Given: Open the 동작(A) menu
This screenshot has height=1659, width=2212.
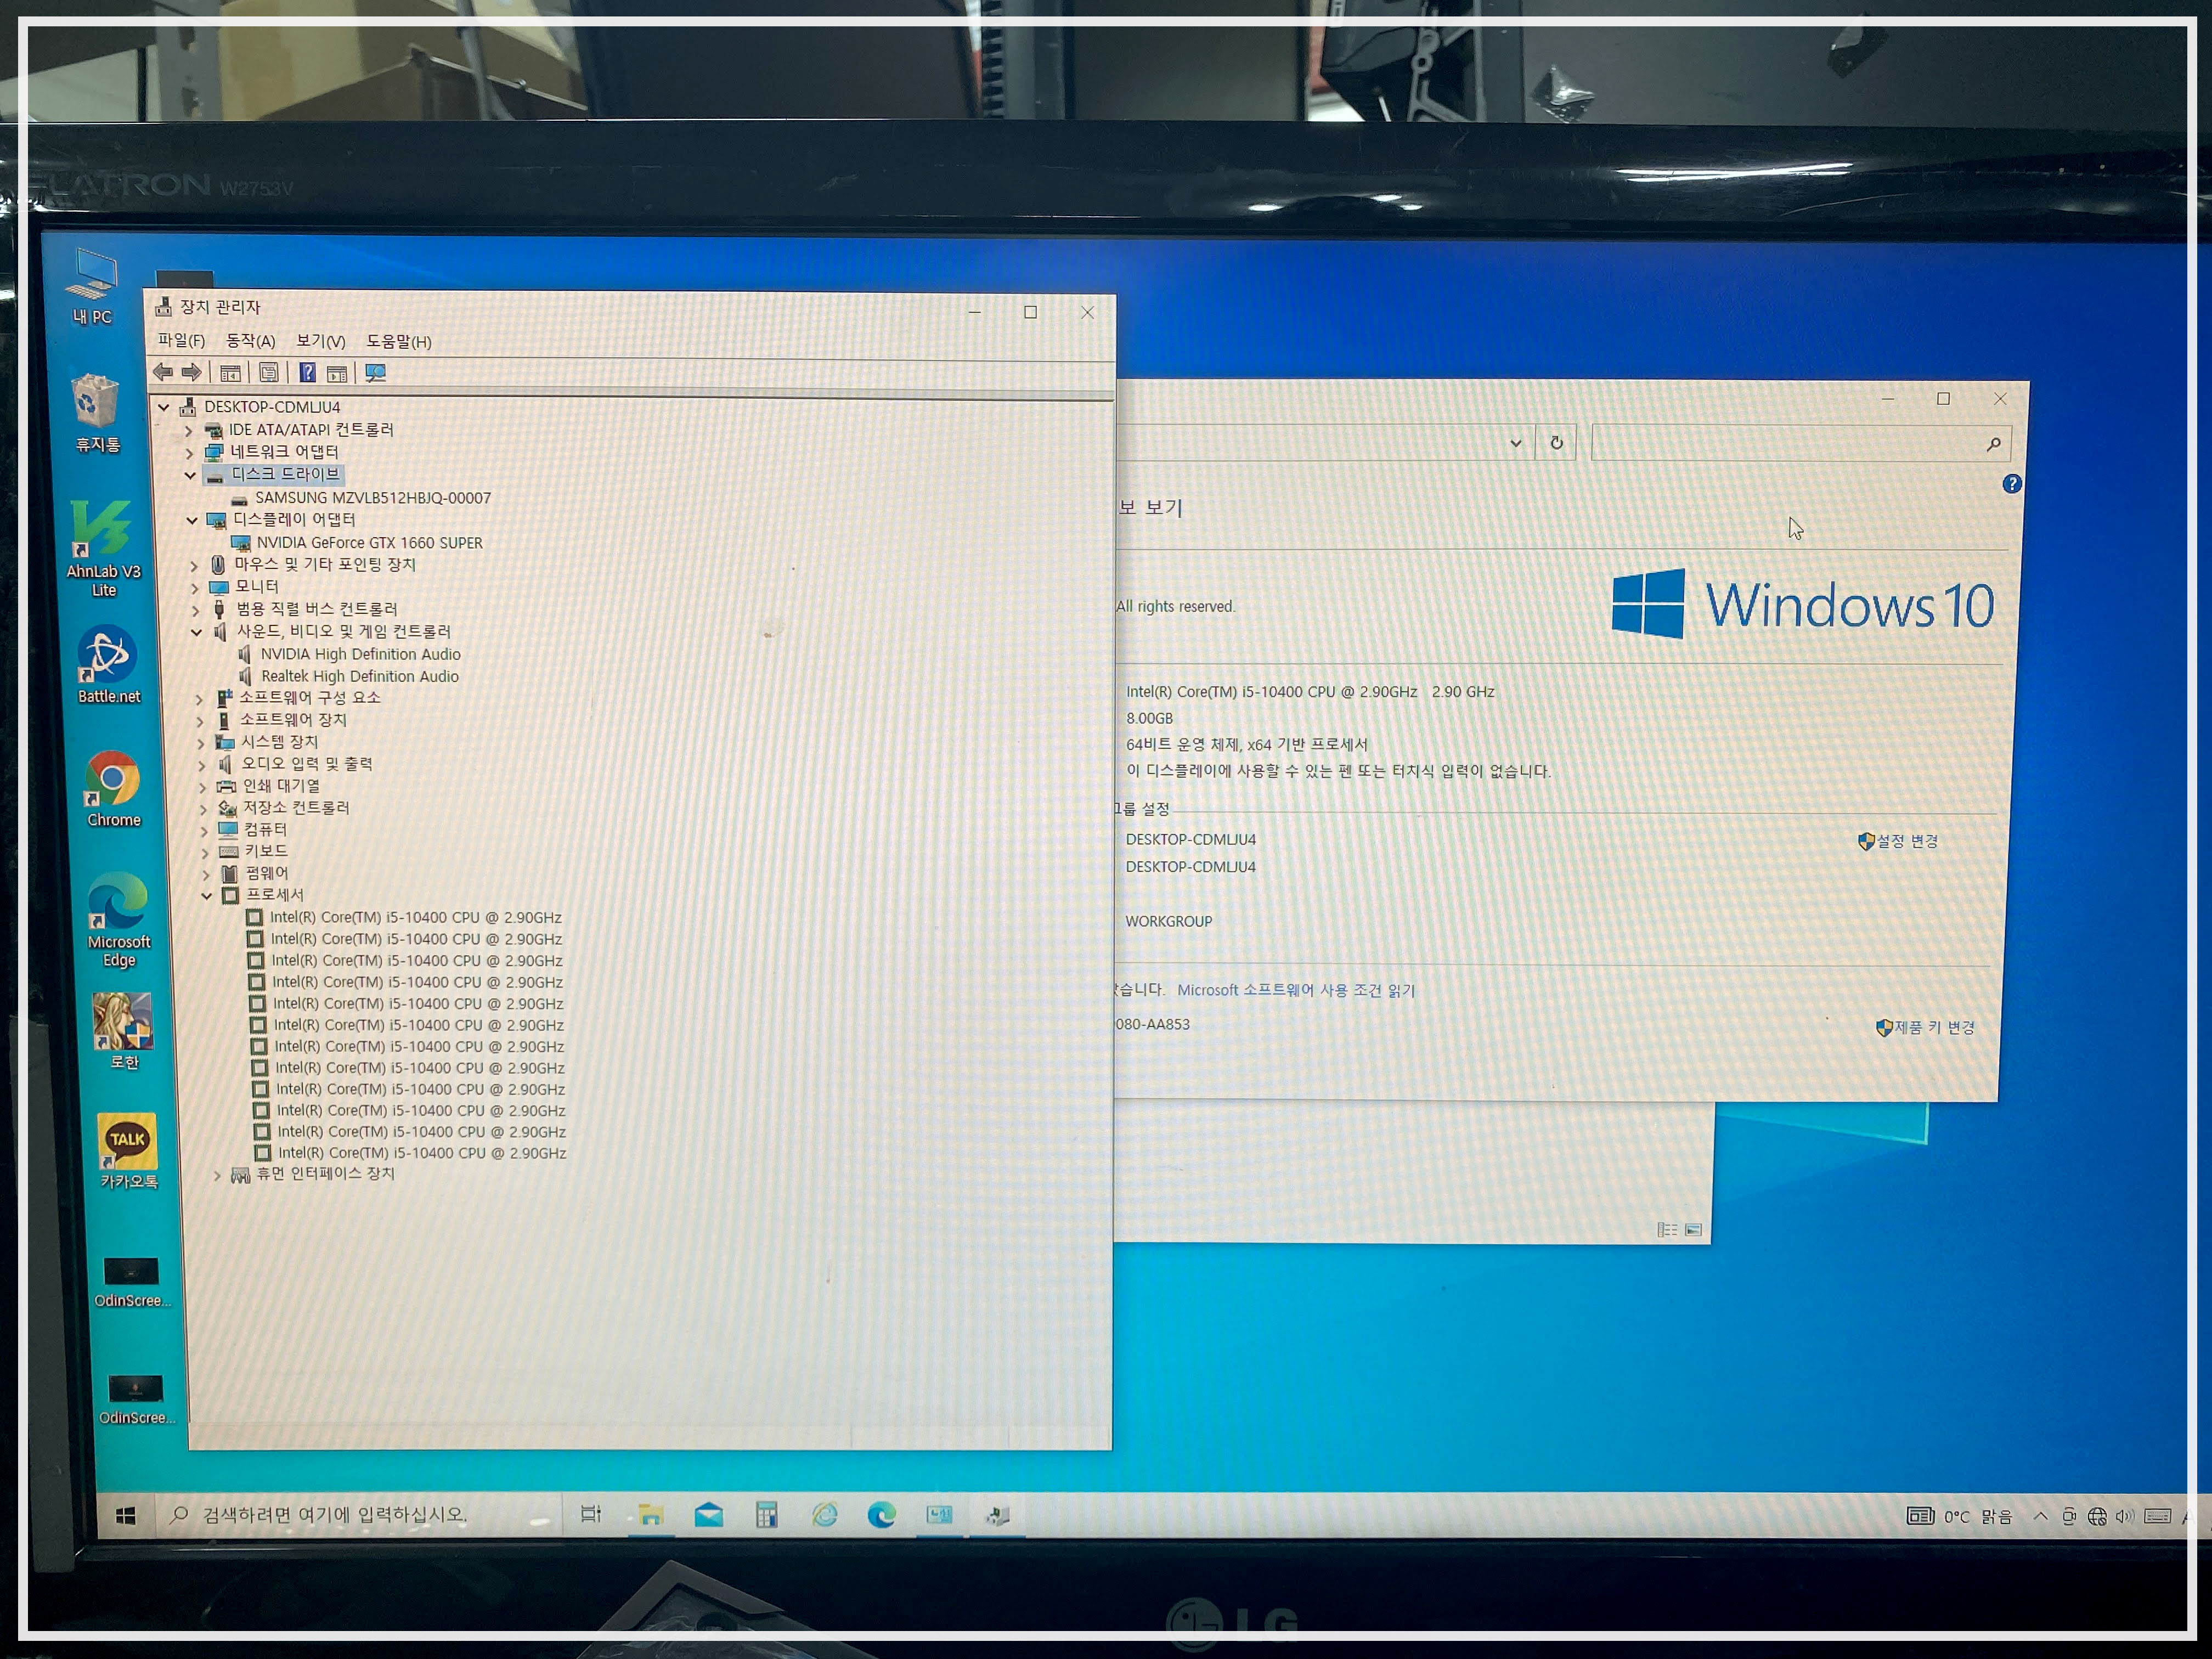Looking at the screenshot, I should tap(250, 341).
